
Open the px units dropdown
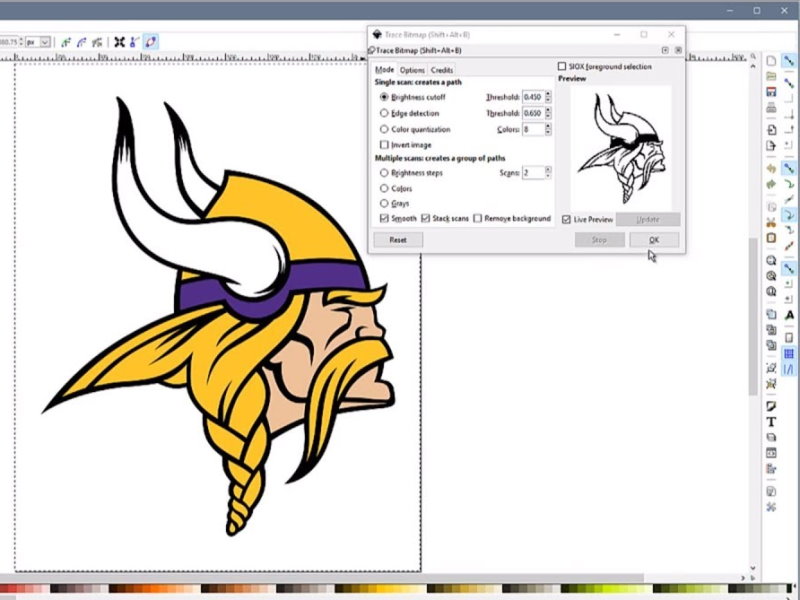point(38,42)
